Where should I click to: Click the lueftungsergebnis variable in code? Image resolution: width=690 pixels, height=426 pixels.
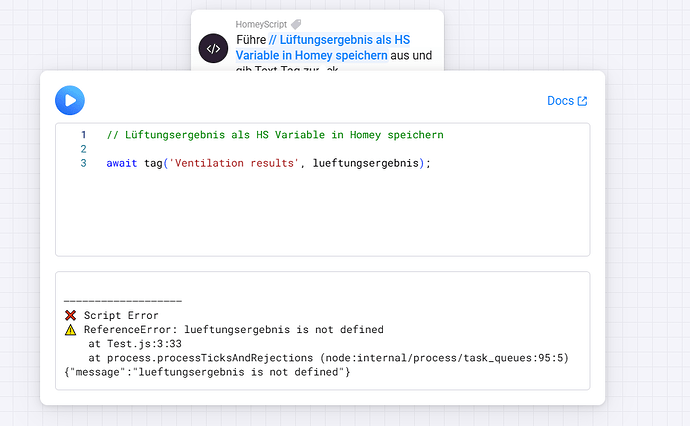coord(366,163)
